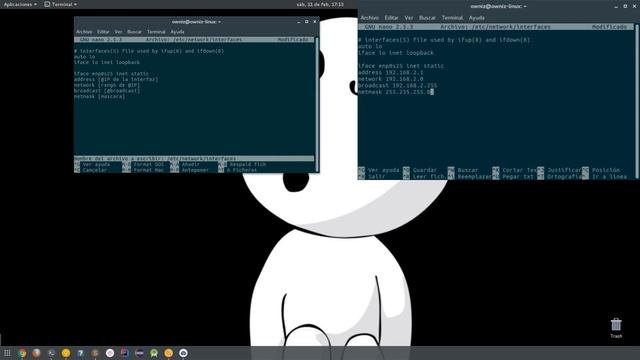Minimize the right terminal window
Screen dimensions: 640x360
[x=616, y=6]
